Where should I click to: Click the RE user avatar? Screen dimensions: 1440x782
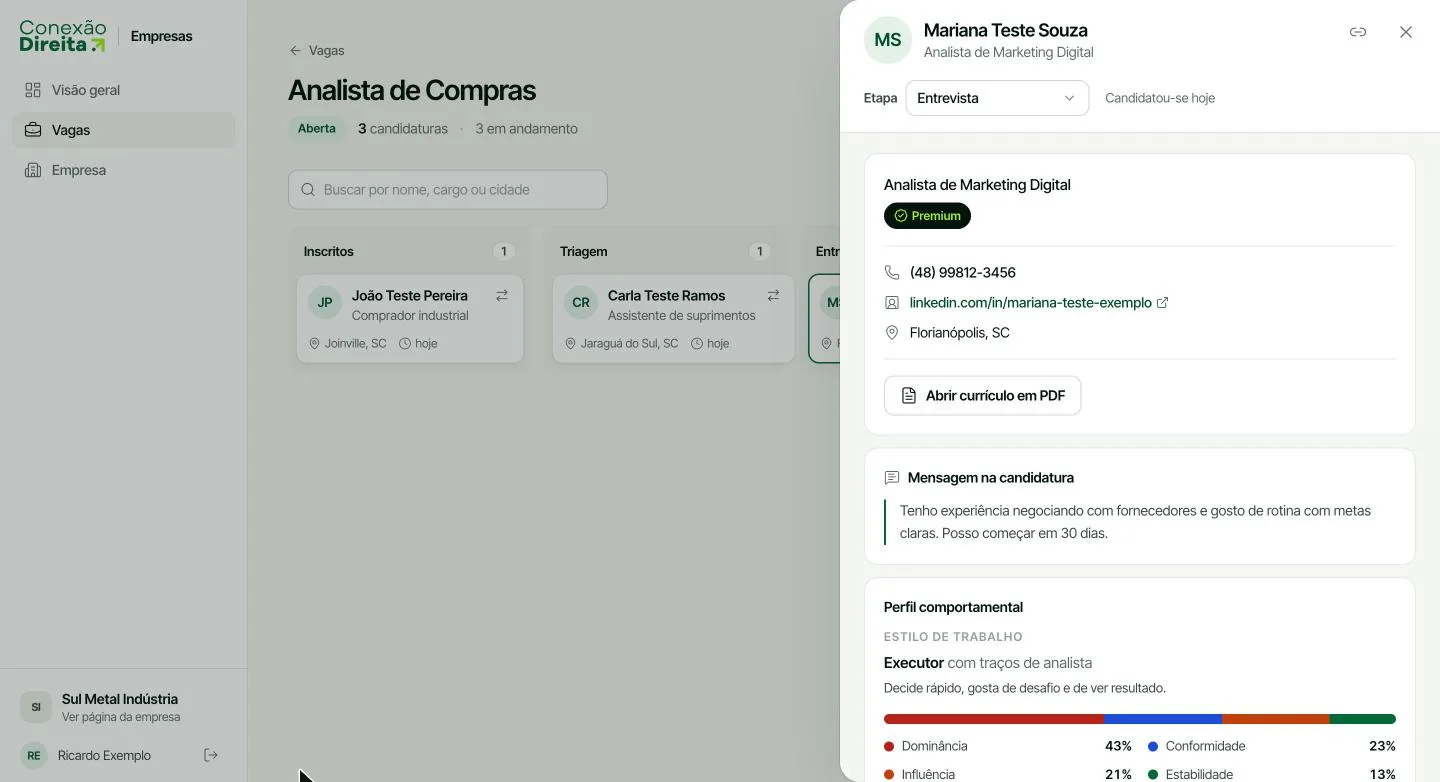[x=34, y=755]
